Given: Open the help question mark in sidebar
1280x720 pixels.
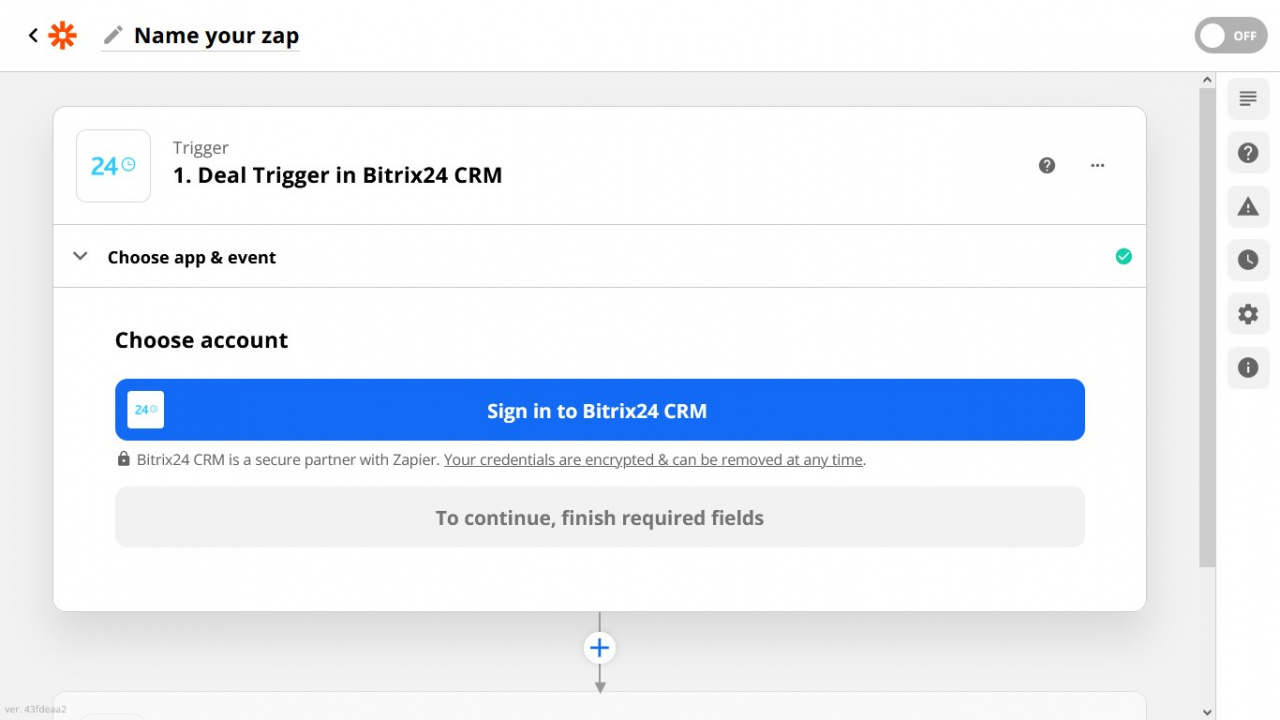Looking at the screenshot, I should 1248,153.
